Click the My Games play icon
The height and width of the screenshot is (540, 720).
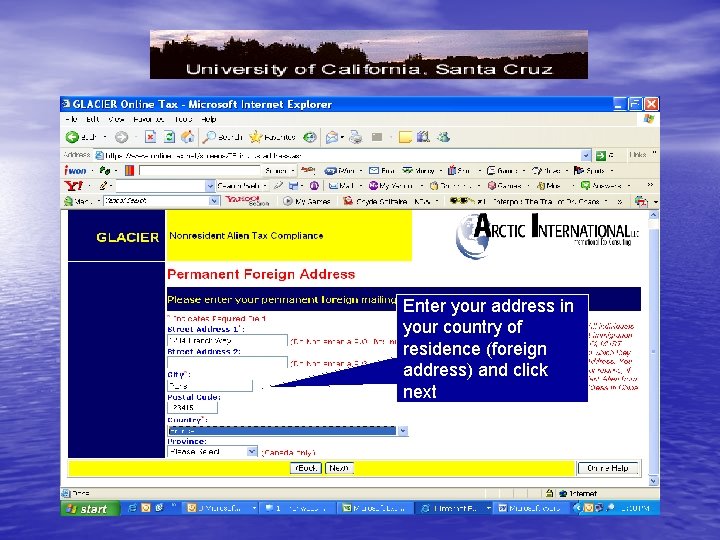(287, 201)
